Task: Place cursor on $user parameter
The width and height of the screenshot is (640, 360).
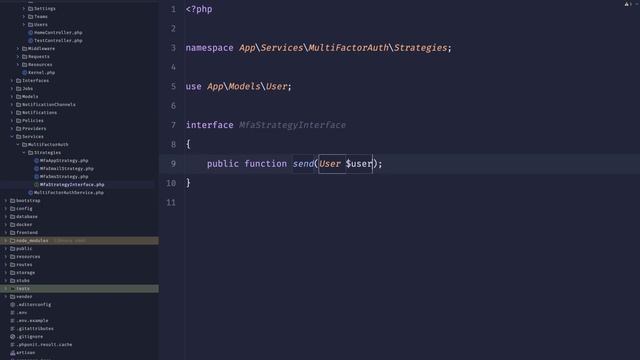Action: click(359, 164)
